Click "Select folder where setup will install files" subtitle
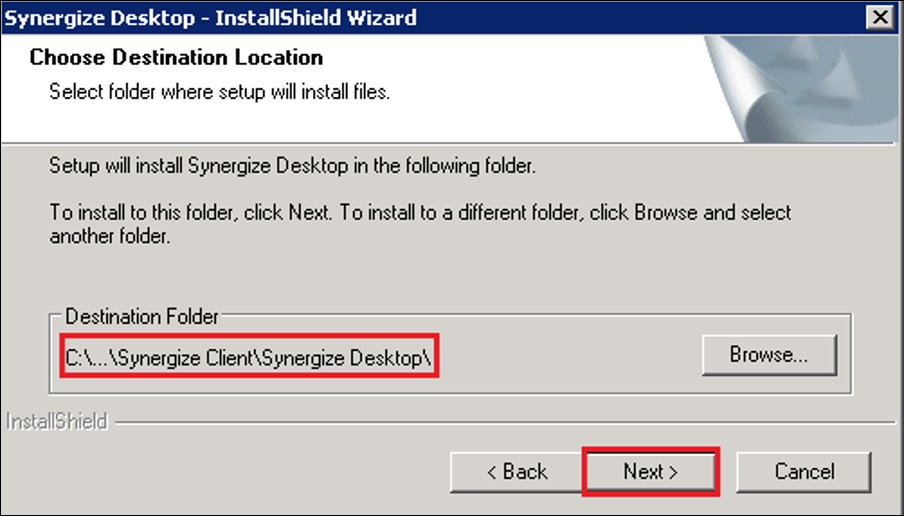 [219, 92]
